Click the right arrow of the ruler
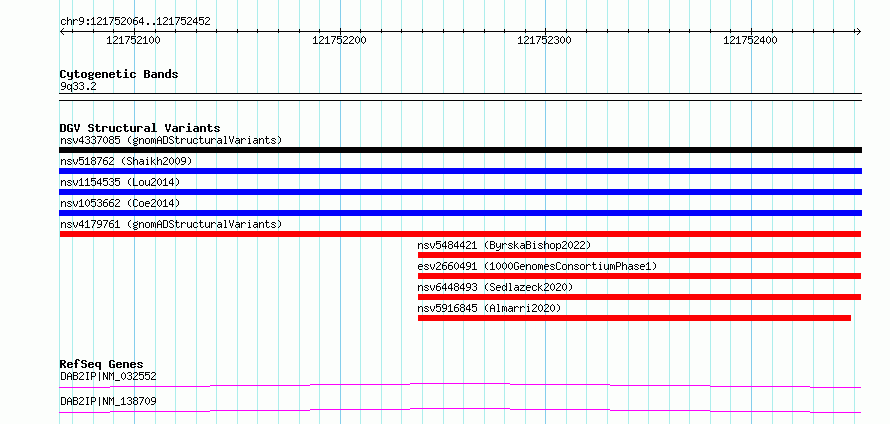890x424 pixels. coord(858,31)
